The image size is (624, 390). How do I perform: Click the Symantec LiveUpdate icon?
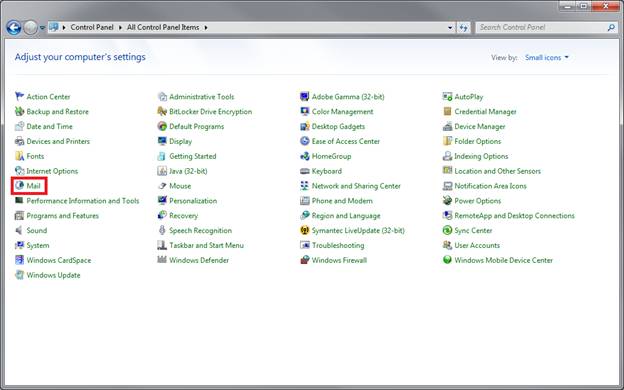coord(305,230)
